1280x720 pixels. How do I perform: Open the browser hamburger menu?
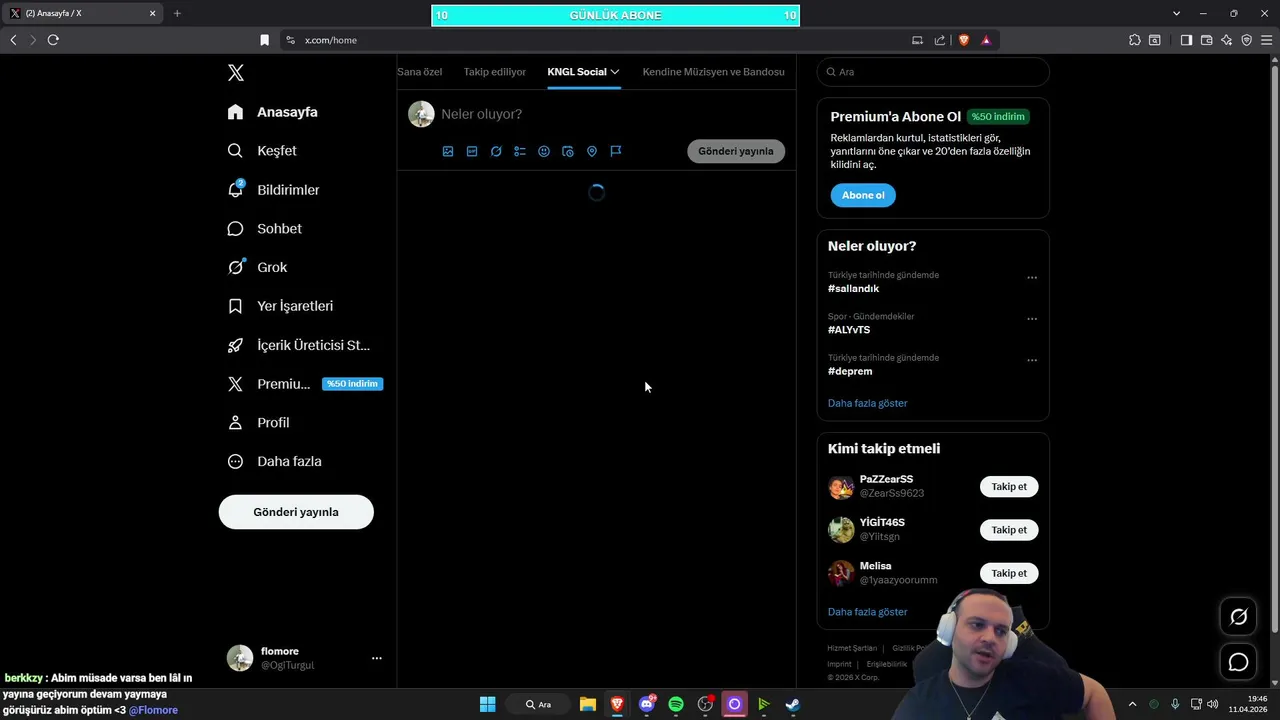[x=1266, y=40]
